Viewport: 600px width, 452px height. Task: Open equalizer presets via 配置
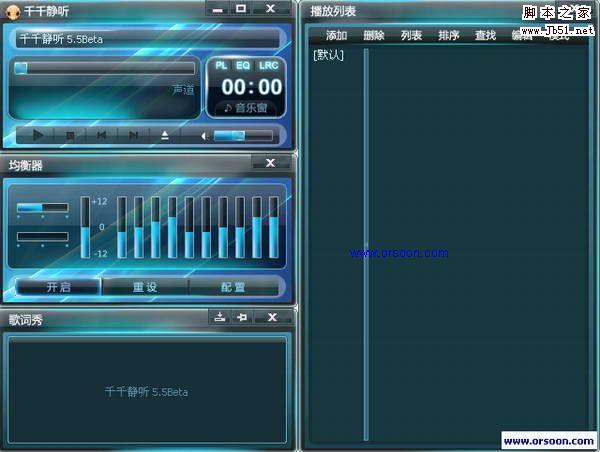coord(233,287)
